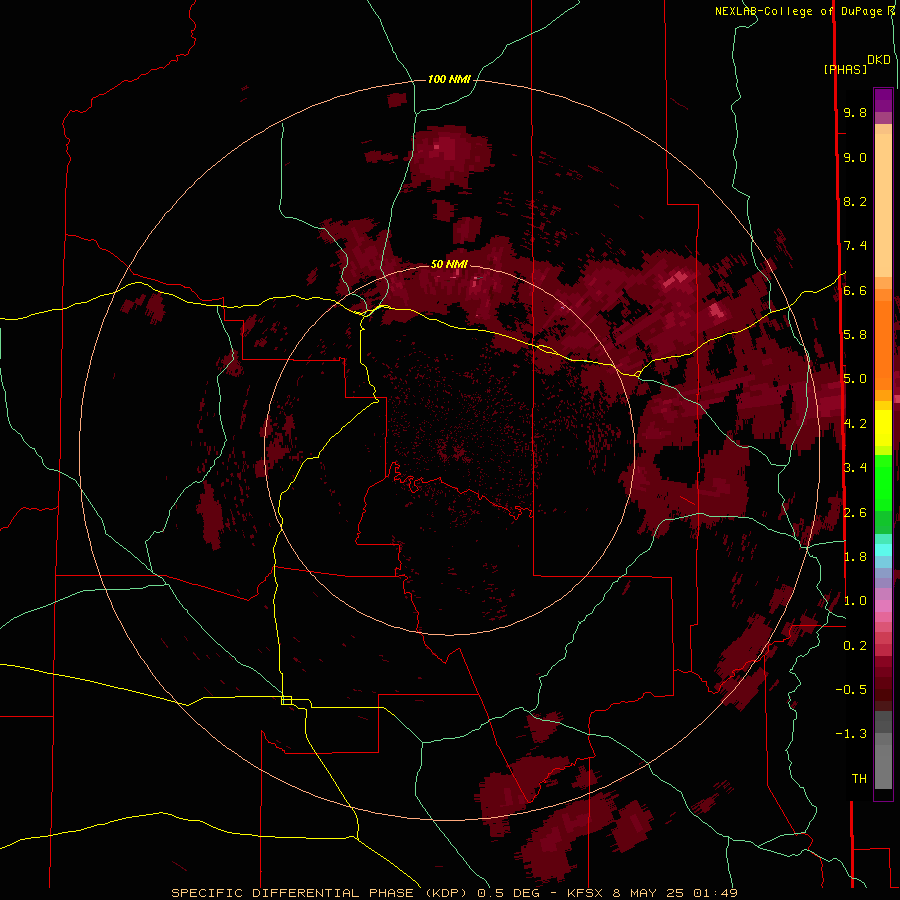Click the -1.3 value on the legend
The height and width of the screenshot is (900, 900).
851,734
